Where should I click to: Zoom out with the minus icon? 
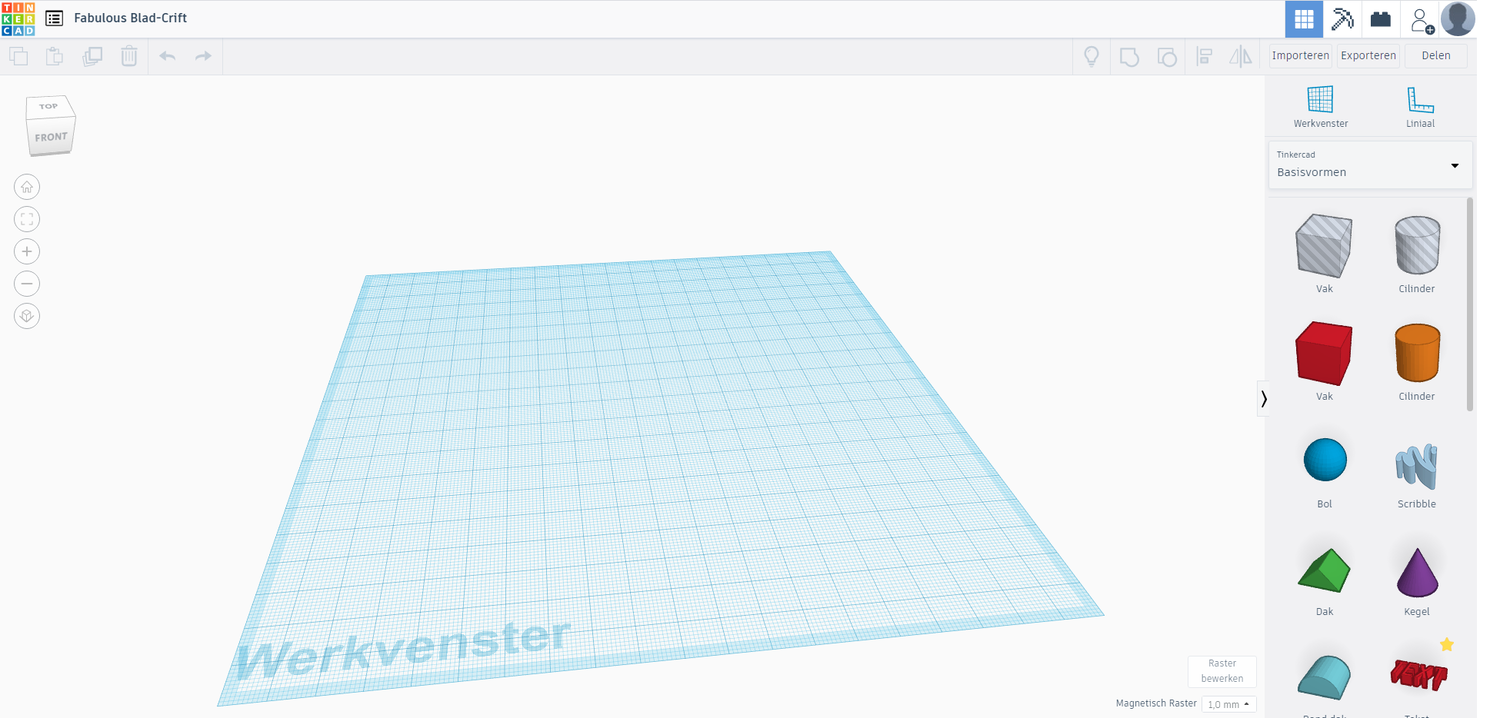click(27, 284)
